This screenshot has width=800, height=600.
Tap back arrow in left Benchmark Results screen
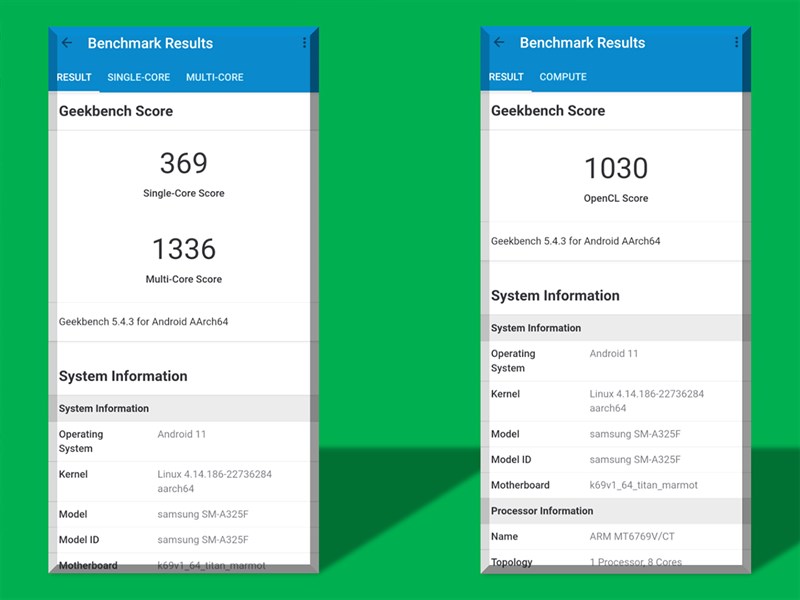(x=67, y=43)
